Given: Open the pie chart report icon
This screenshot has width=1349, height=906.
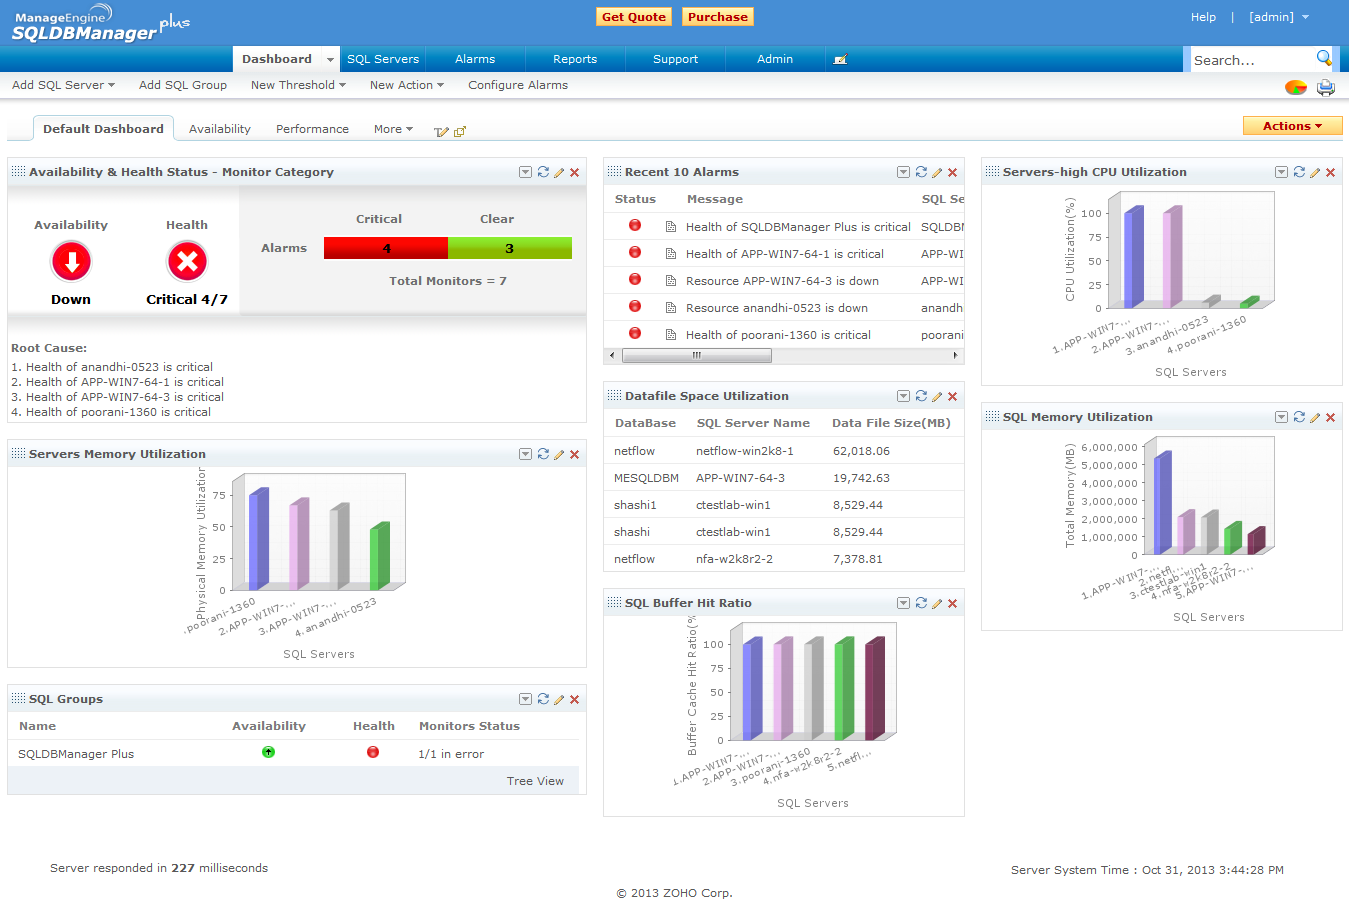Looking at the screenshot, I should pyautogui.click(x=1296, y=88).
